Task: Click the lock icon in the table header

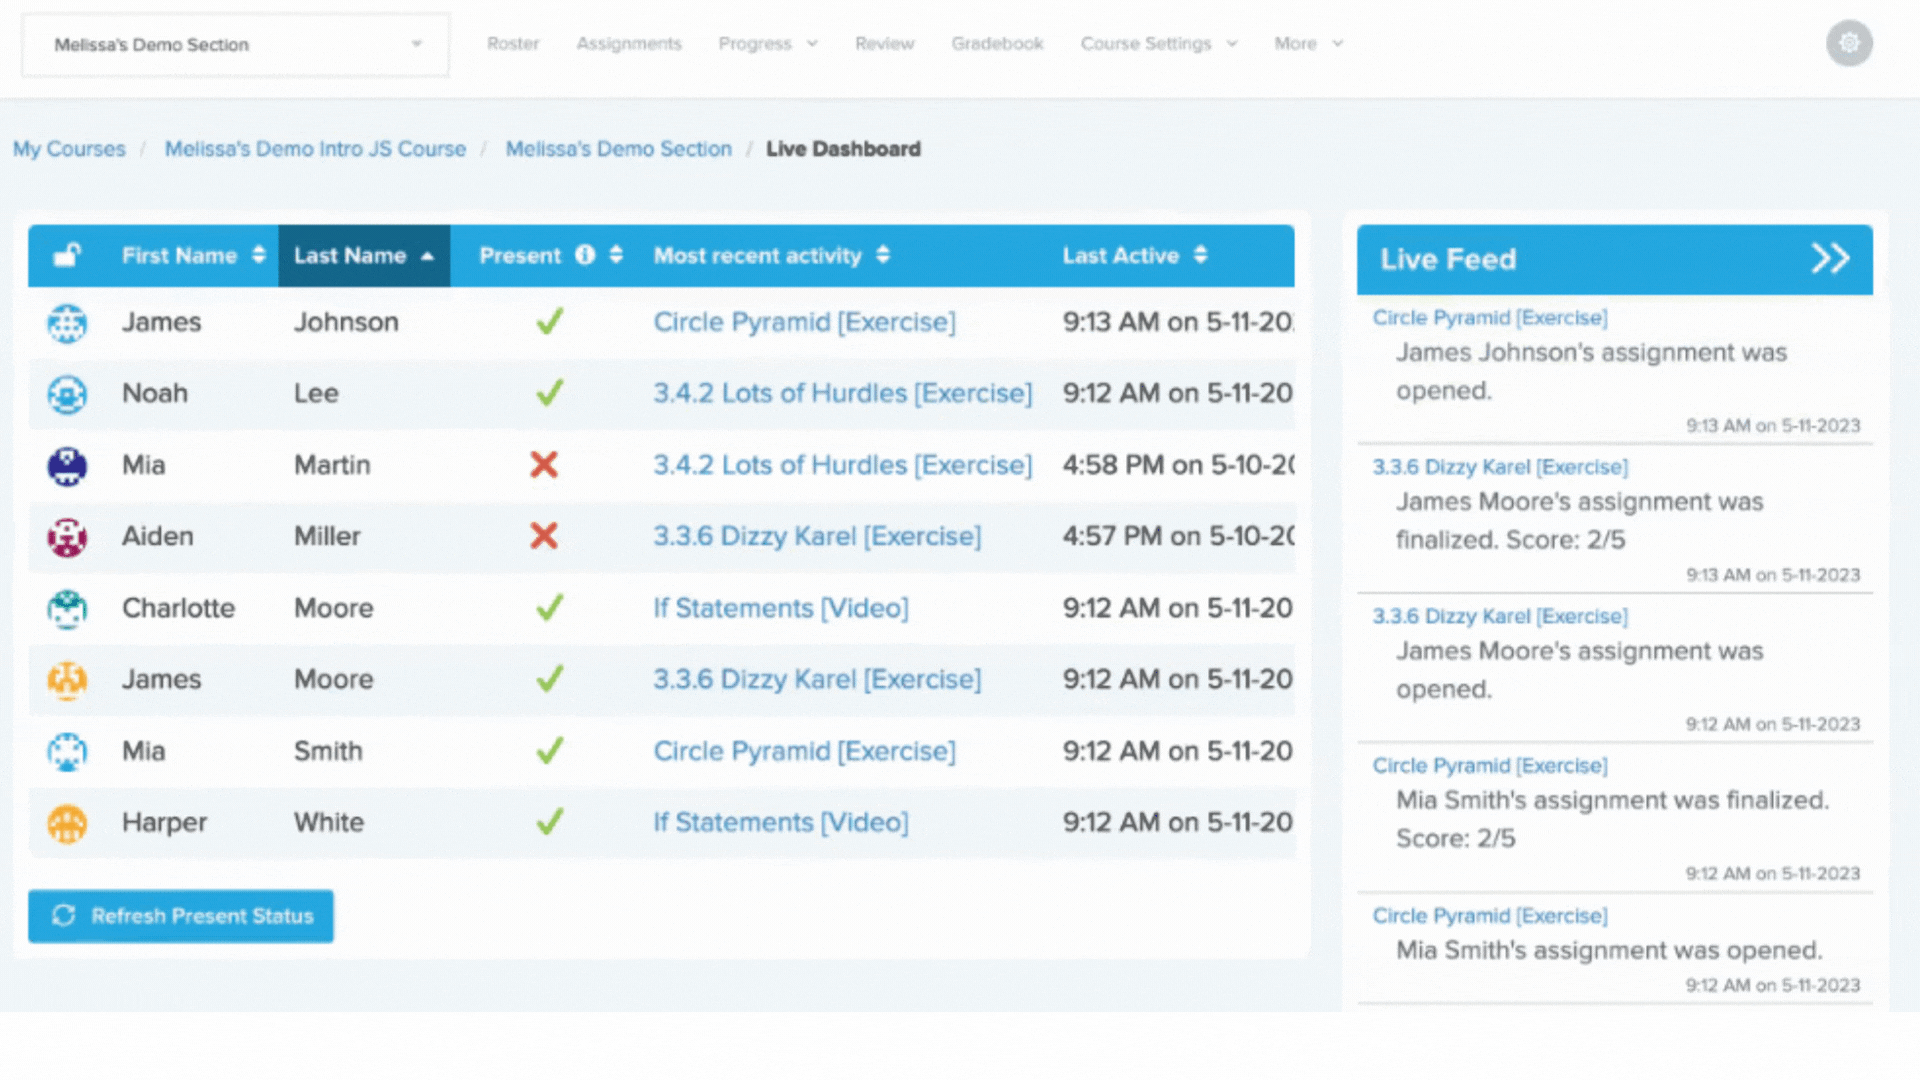Action: click(67, 256)
